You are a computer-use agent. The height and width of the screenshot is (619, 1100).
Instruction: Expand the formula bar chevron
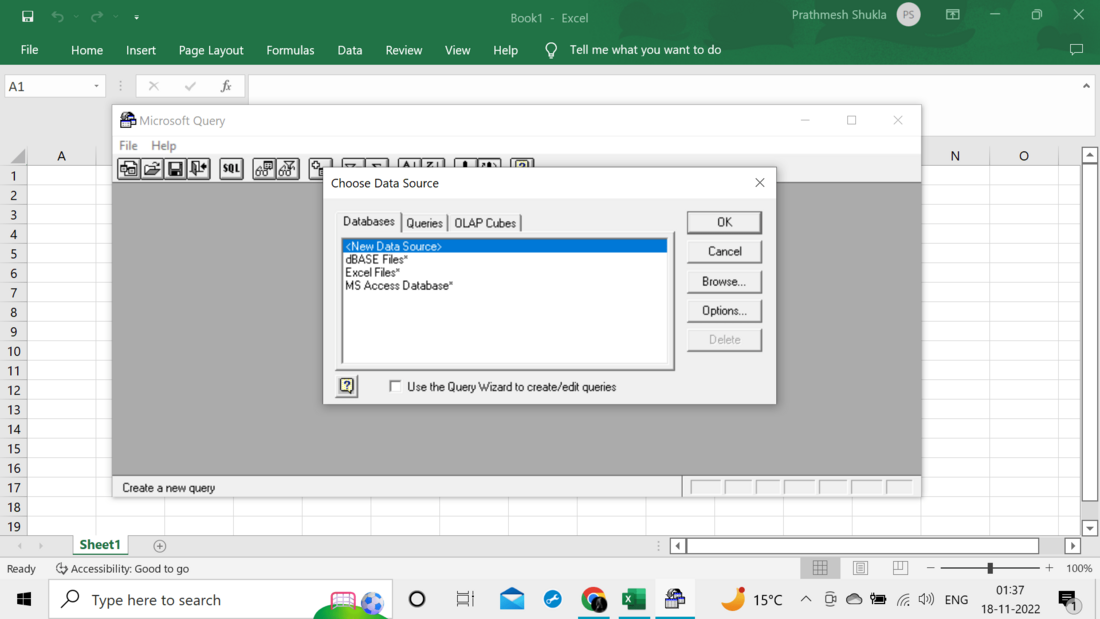click(1086, 86)
